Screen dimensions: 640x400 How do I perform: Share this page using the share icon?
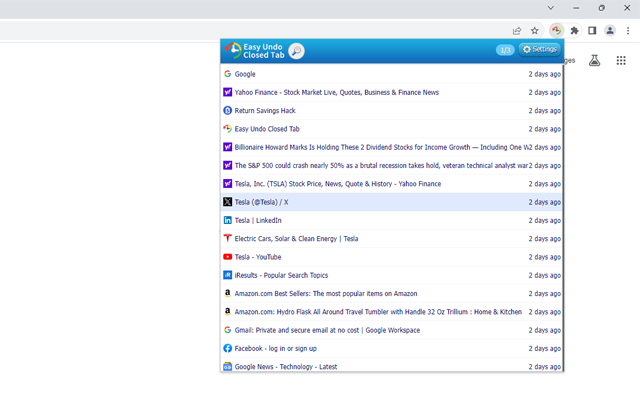(517, 30)
